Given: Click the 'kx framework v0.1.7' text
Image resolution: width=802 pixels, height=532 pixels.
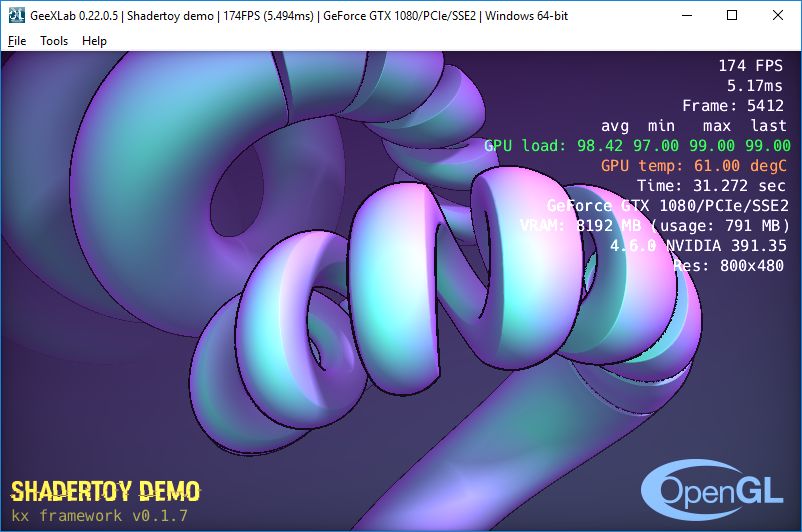Looking at the screenshot, I should tap(99, 515).
